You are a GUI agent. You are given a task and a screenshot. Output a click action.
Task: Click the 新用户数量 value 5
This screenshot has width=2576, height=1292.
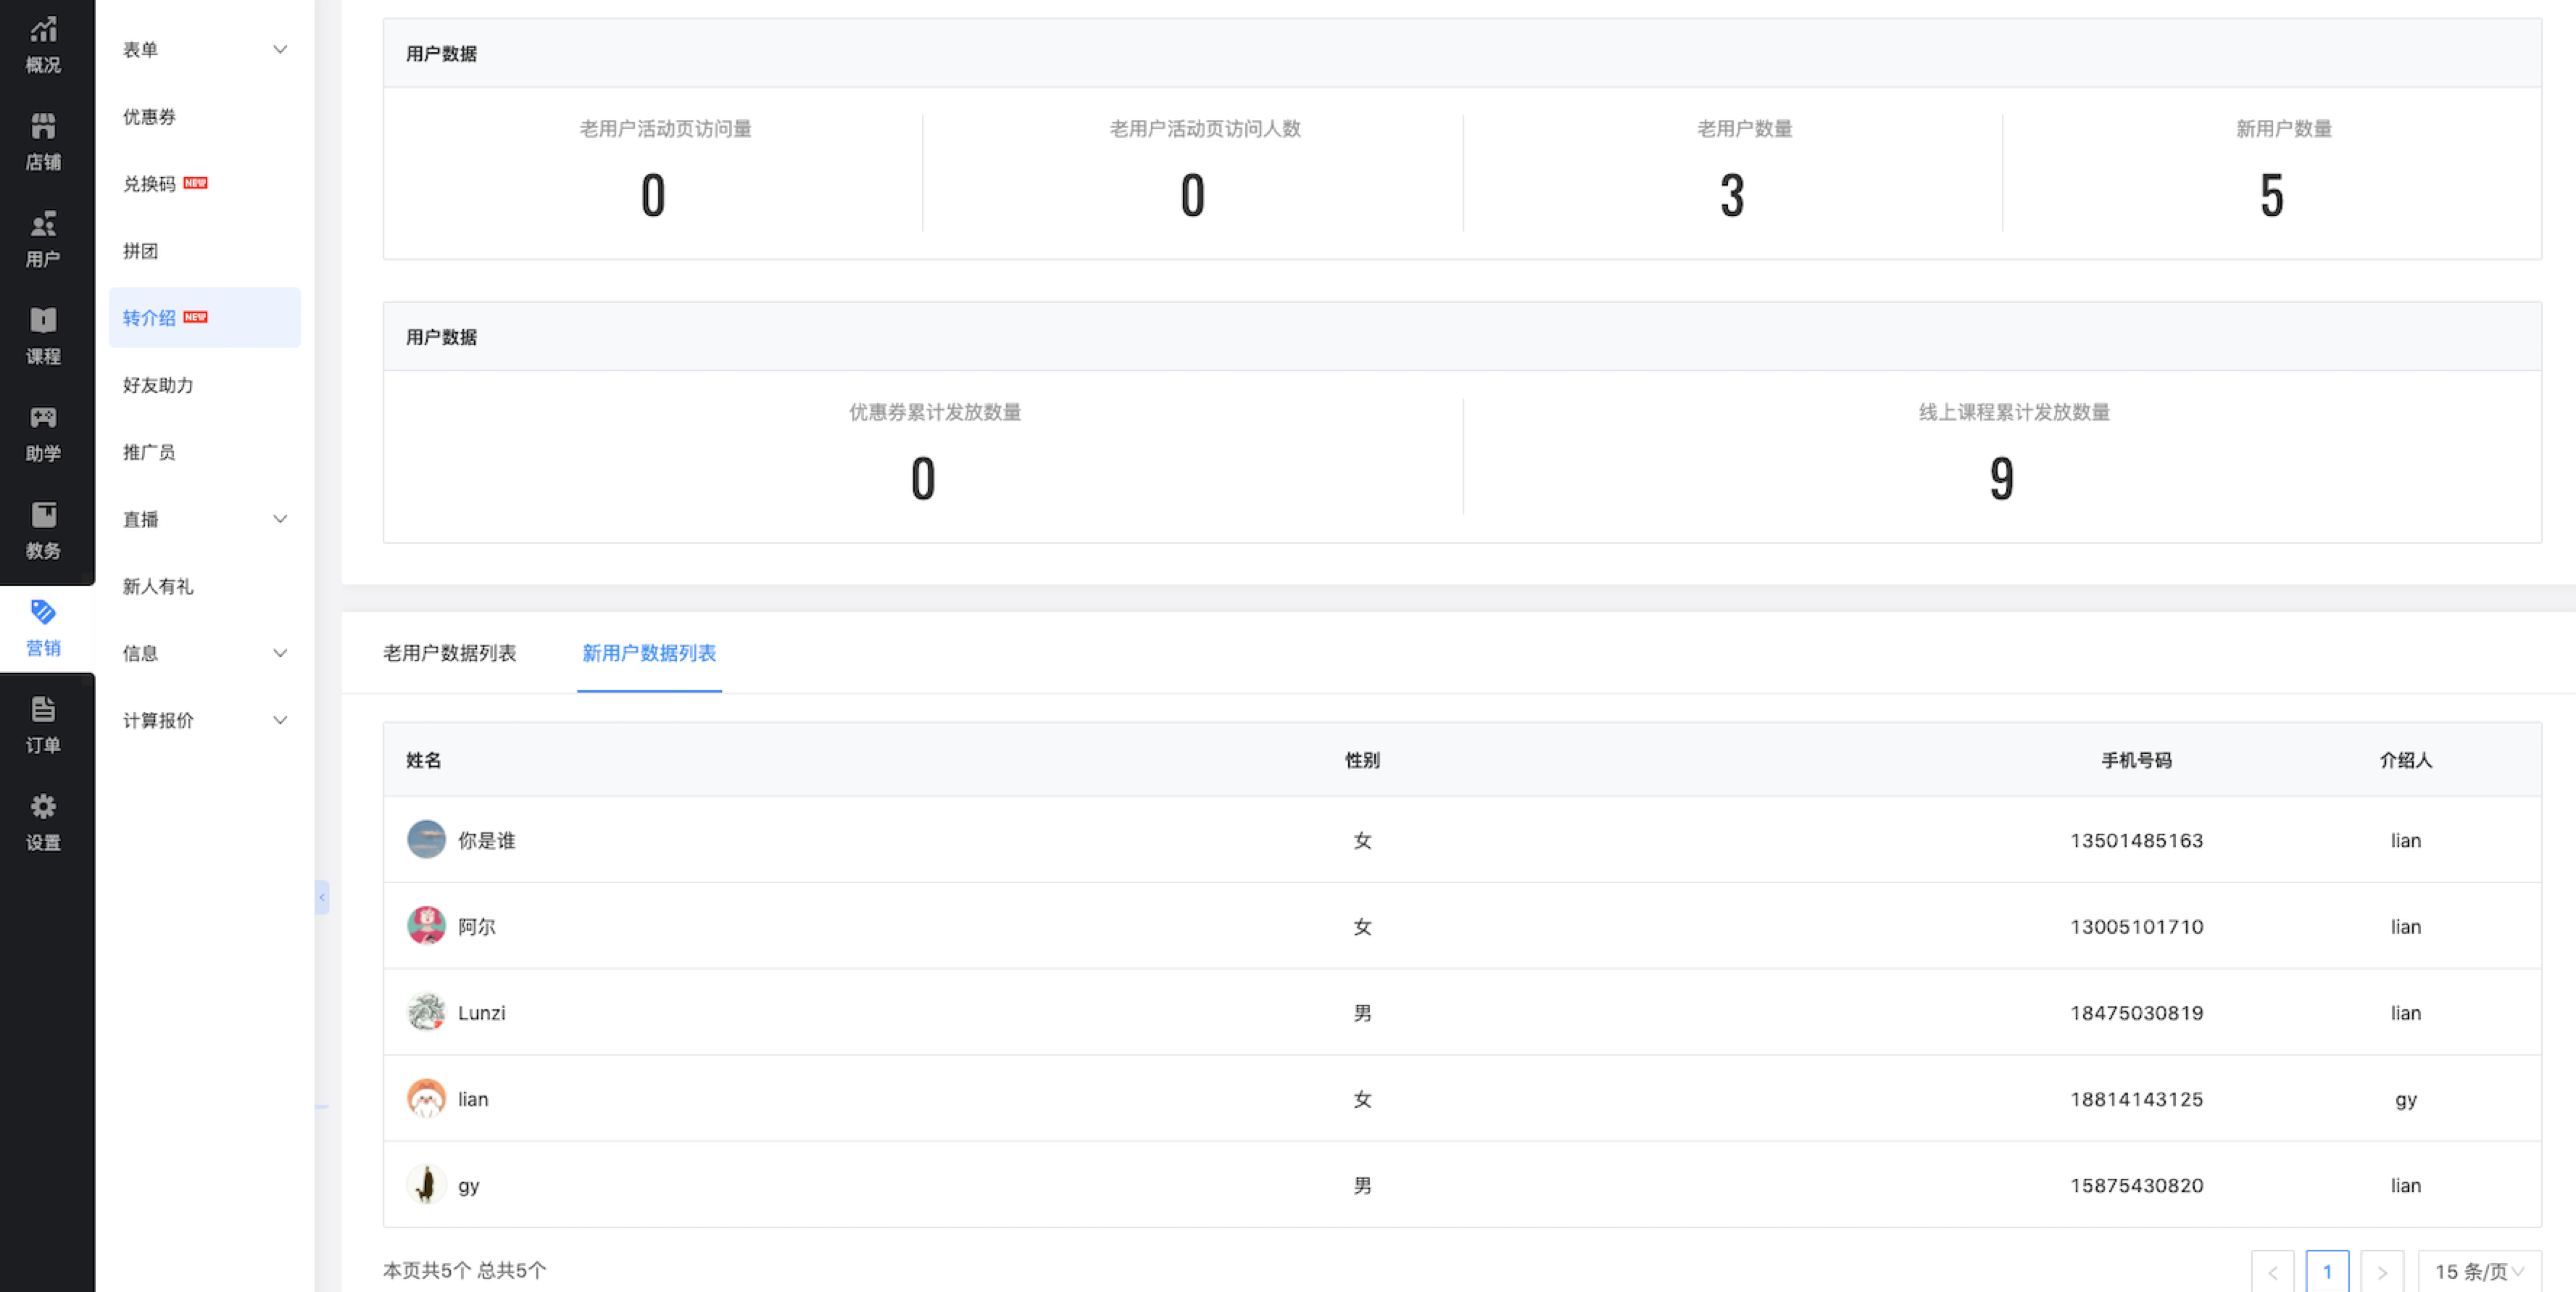tap(2271, 195)
